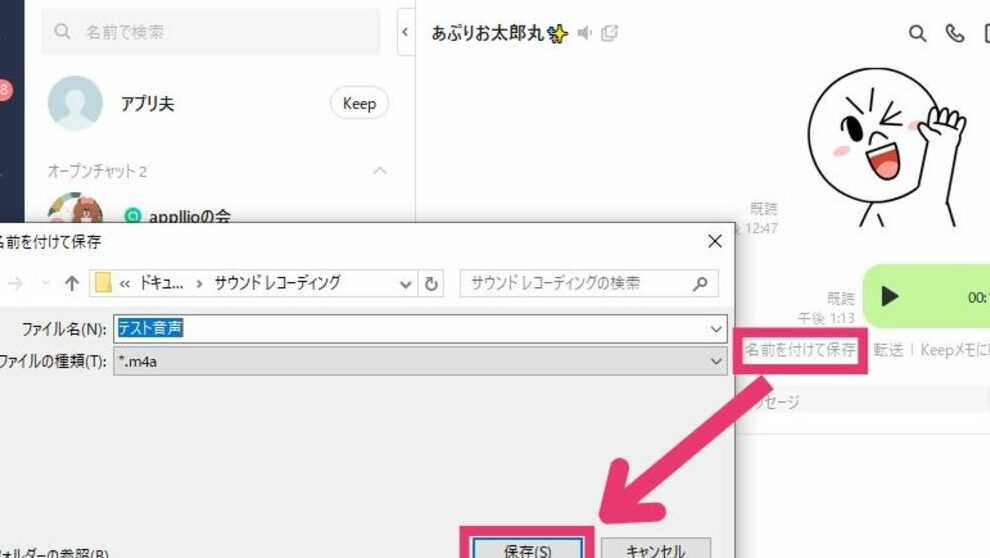Open アプリ夫 profile avatar
Screen dimensions: 990x558
pyautogui.click(x=75, y=103)
